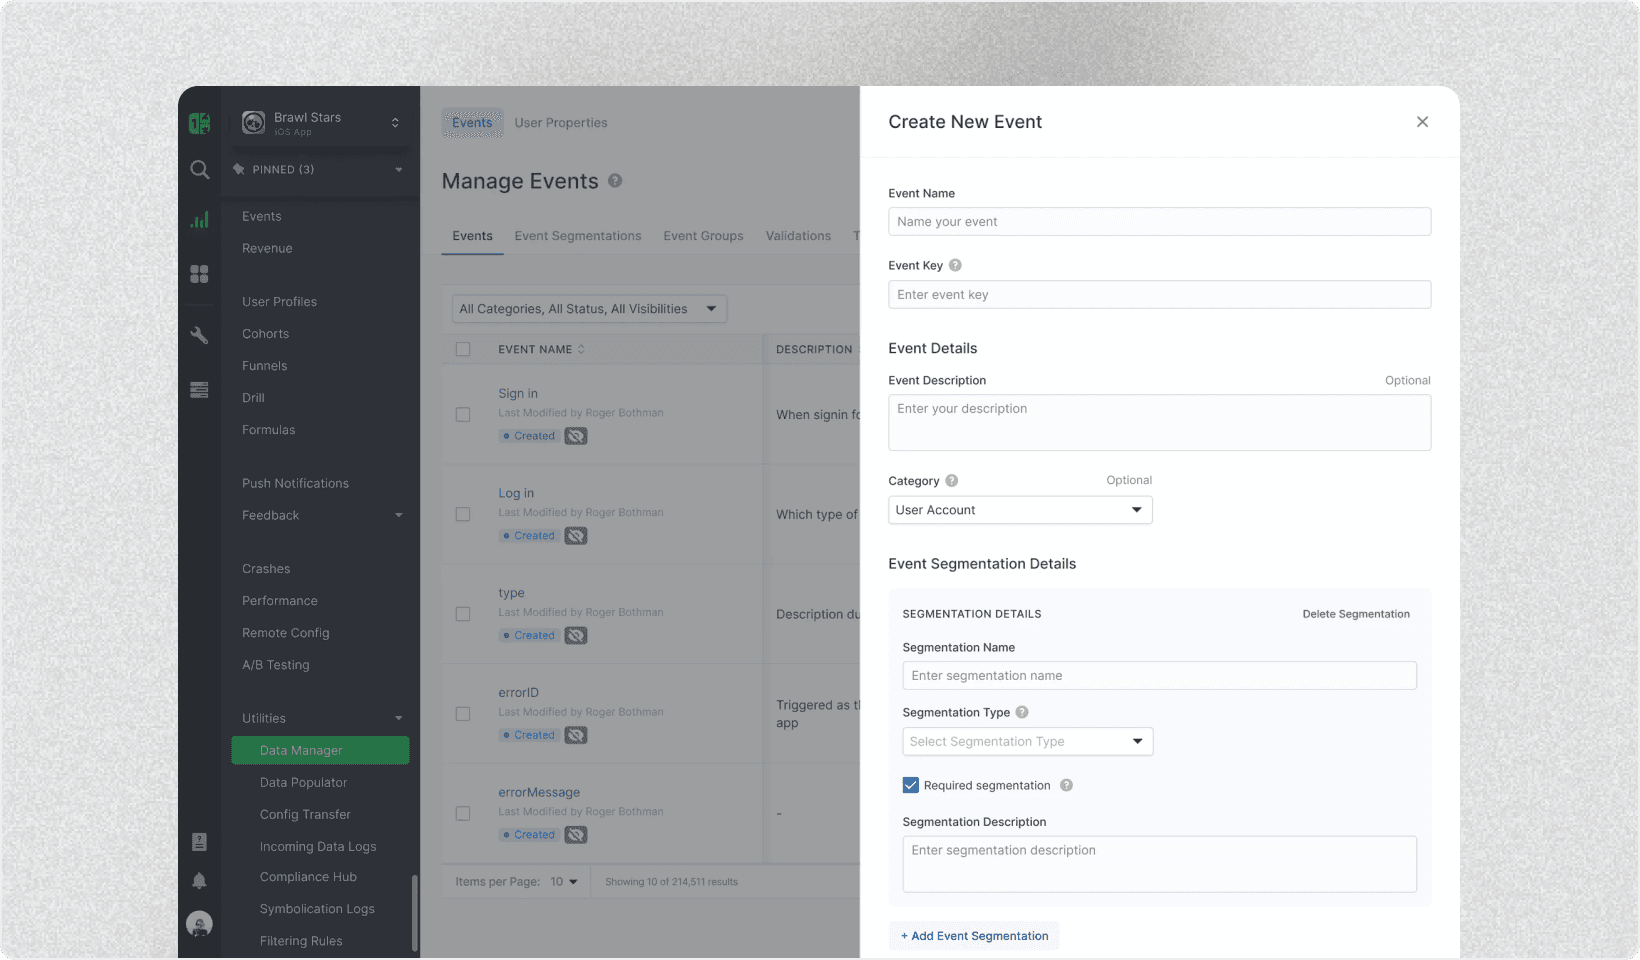
Task: Open the wrench management icon
Action: pos(200,336)
